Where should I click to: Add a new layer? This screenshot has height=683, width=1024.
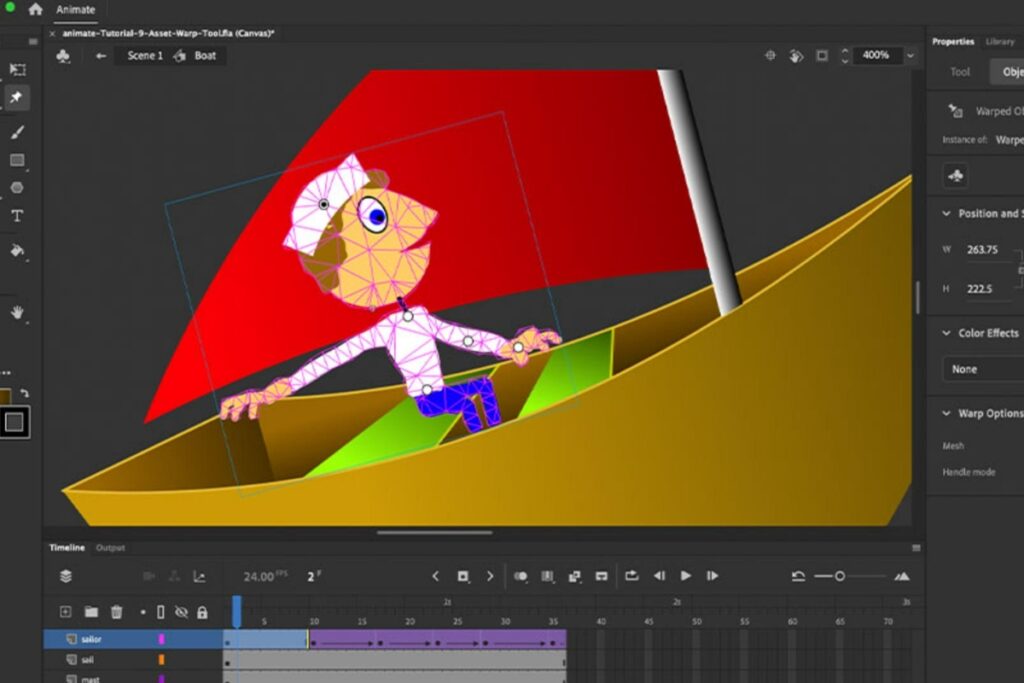(65, 612)
